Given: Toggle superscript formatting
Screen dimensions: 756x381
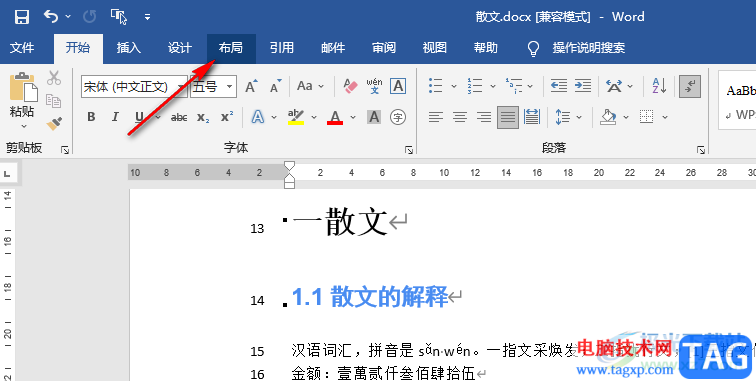Looking at the screenshot, I should tap(227, 117).
